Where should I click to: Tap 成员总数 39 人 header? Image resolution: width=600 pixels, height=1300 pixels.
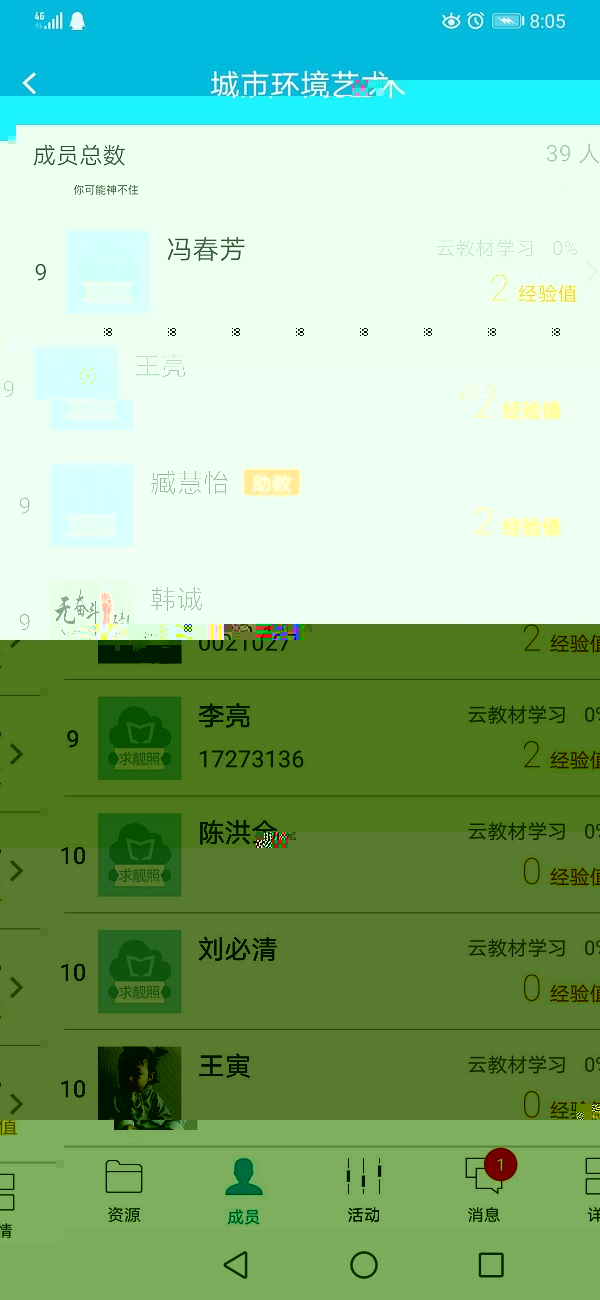[300, 155]
